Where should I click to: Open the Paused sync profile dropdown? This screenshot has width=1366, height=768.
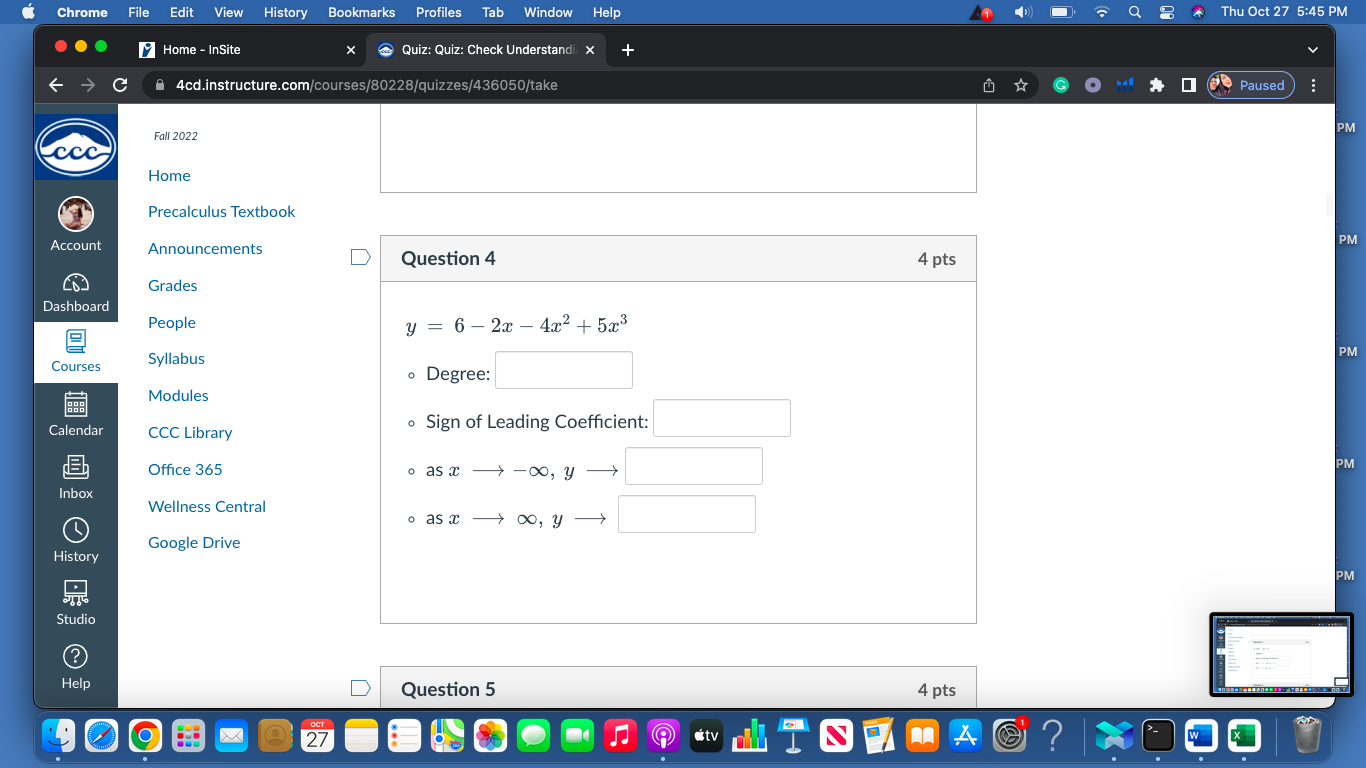(x=1250, y=85)
